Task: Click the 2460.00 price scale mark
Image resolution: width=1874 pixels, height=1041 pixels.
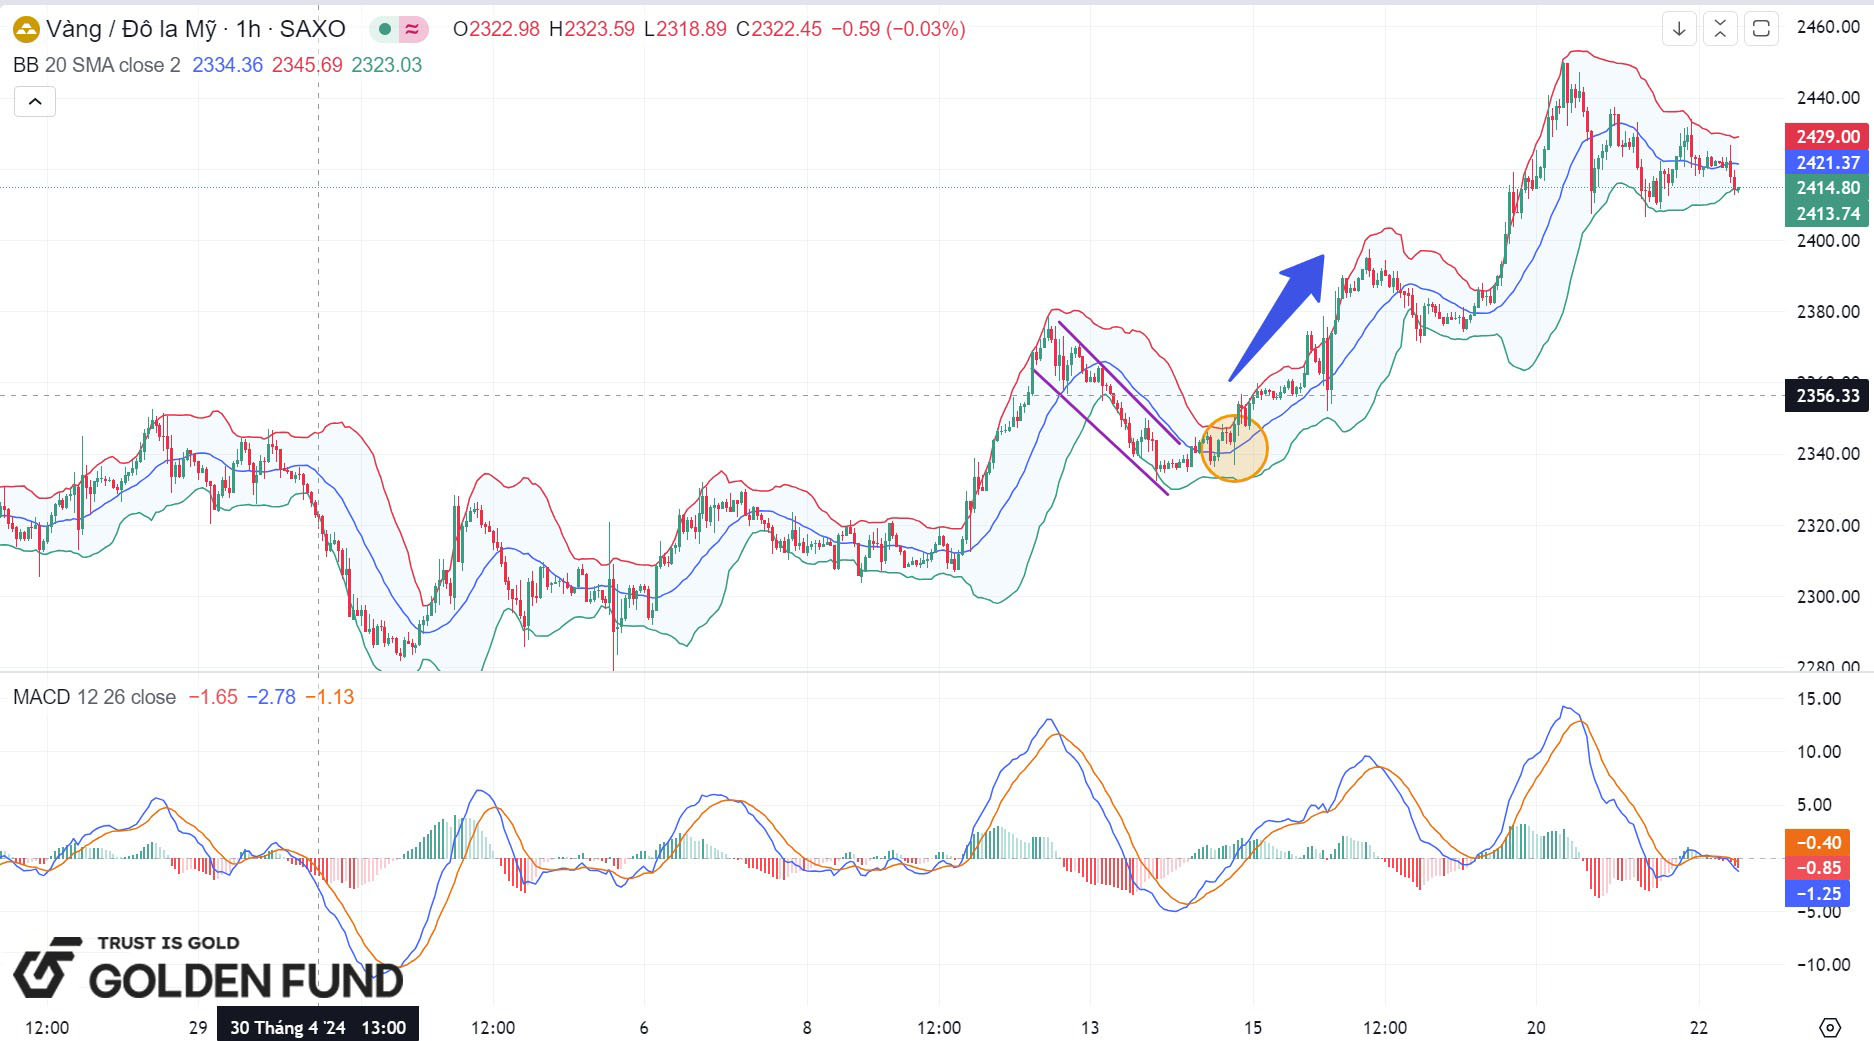Action: coord(1828,27)
